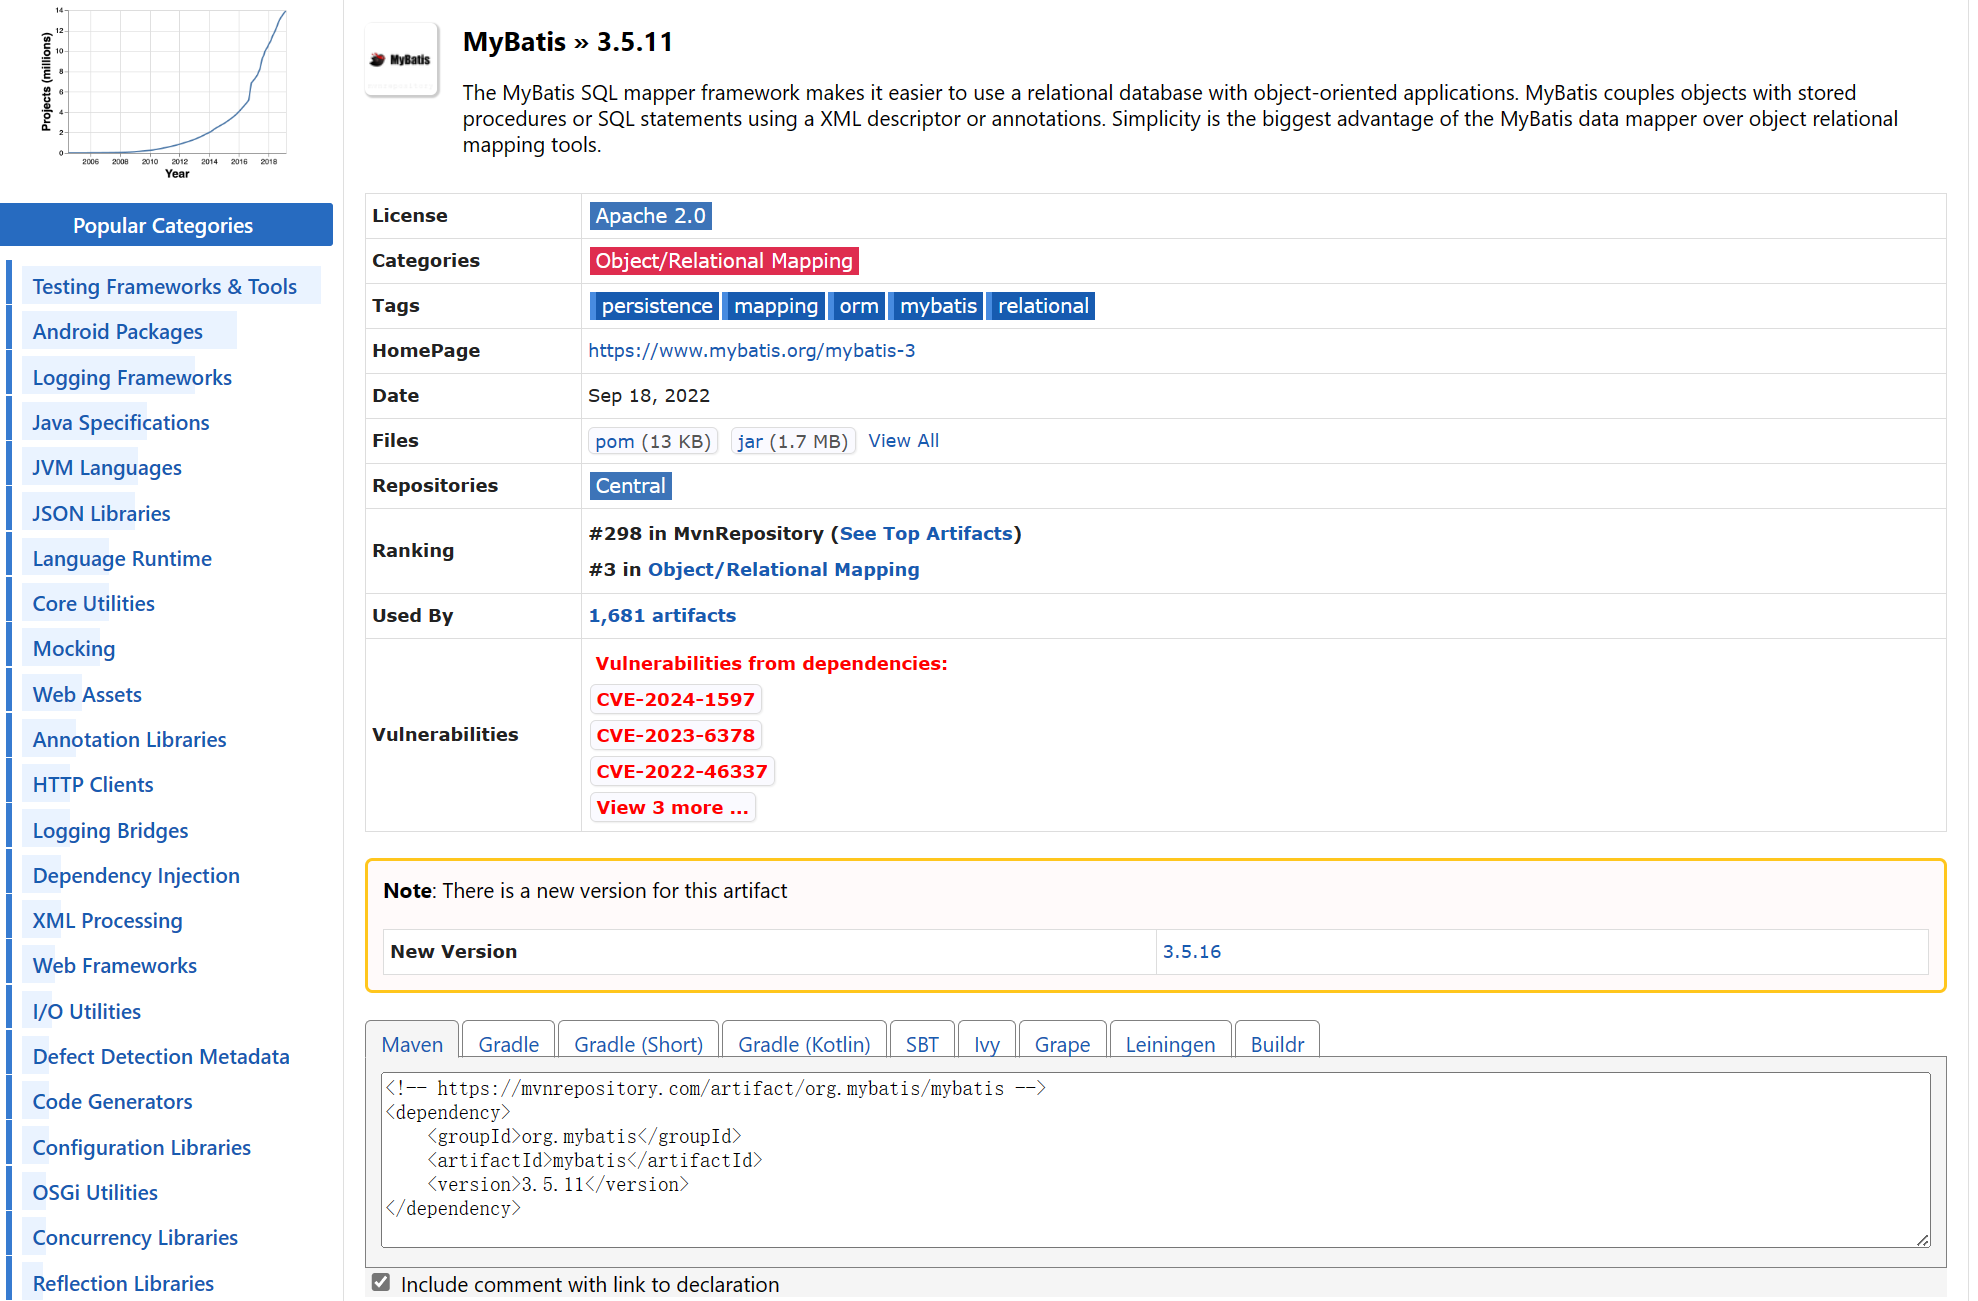Open Web Assets category
Viewport: 1978px width, 1301px height.
(87, 695)
